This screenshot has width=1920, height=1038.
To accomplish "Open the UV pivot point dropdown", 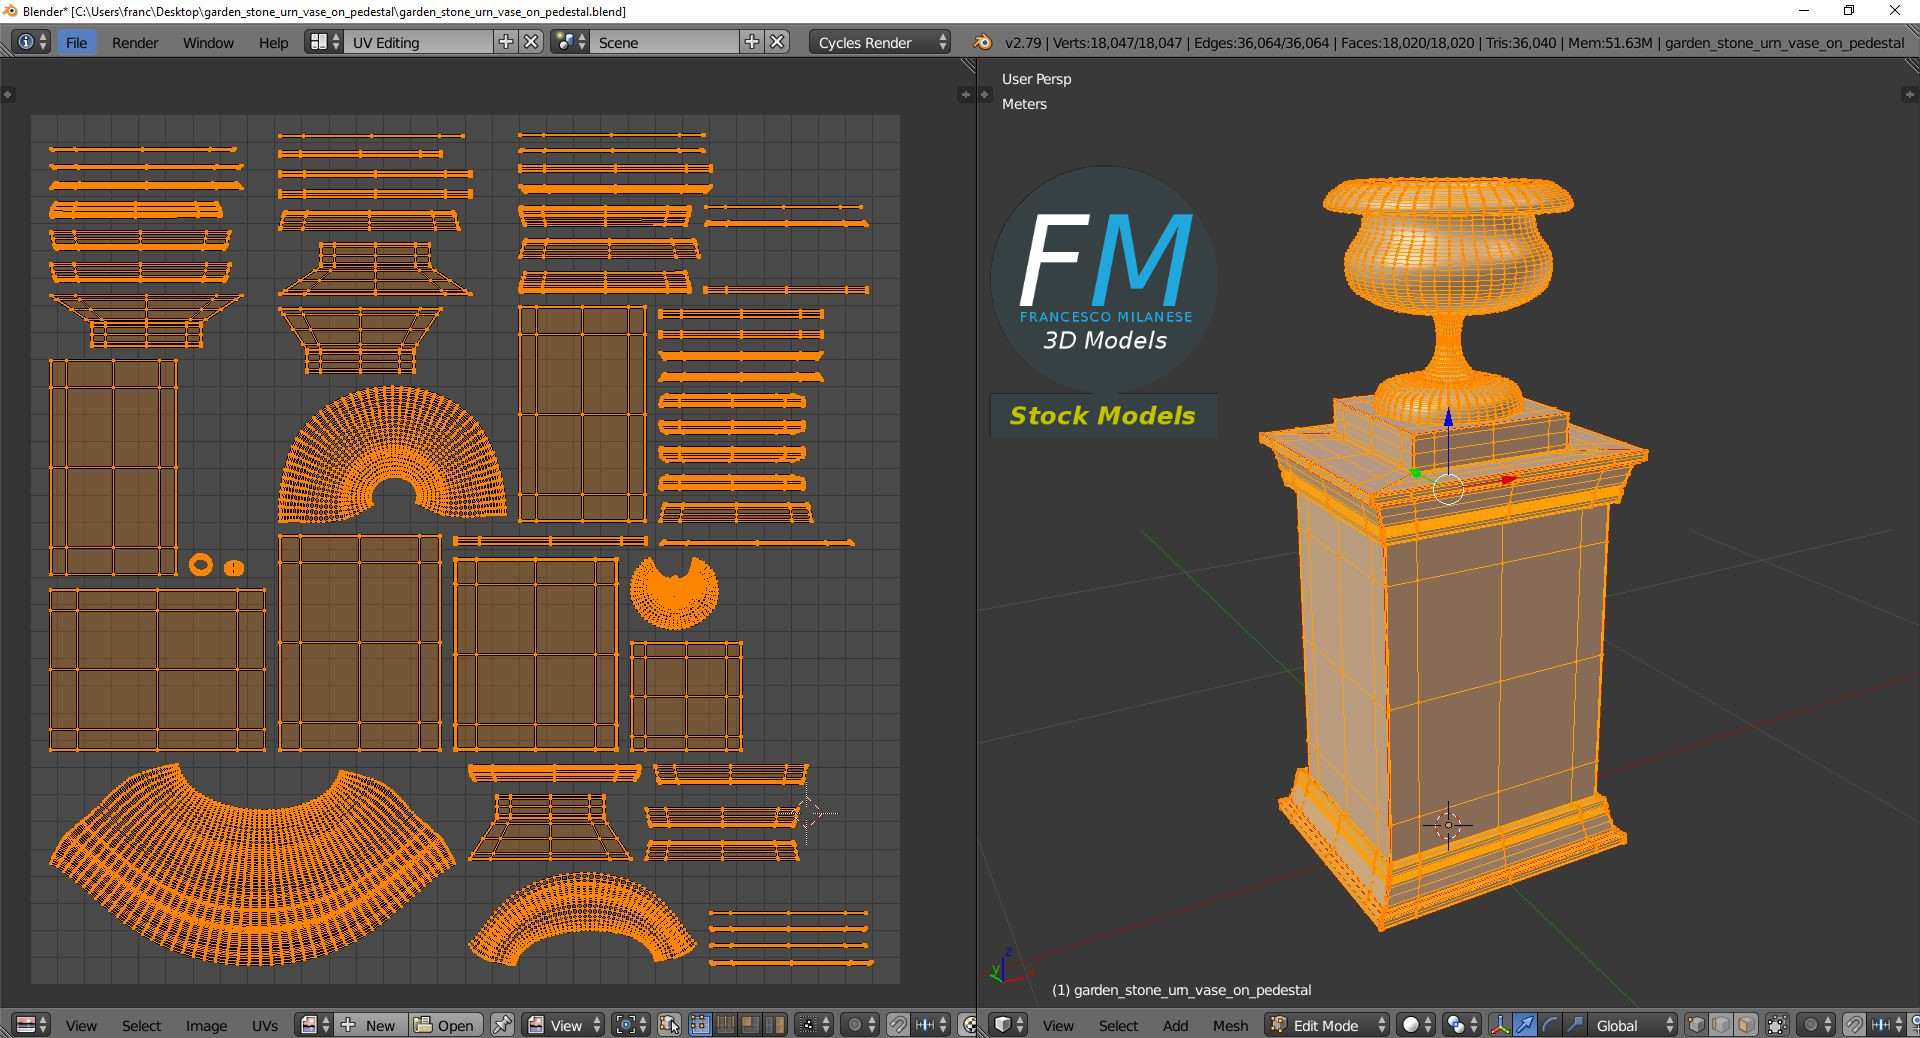I will coord(631,1025).
